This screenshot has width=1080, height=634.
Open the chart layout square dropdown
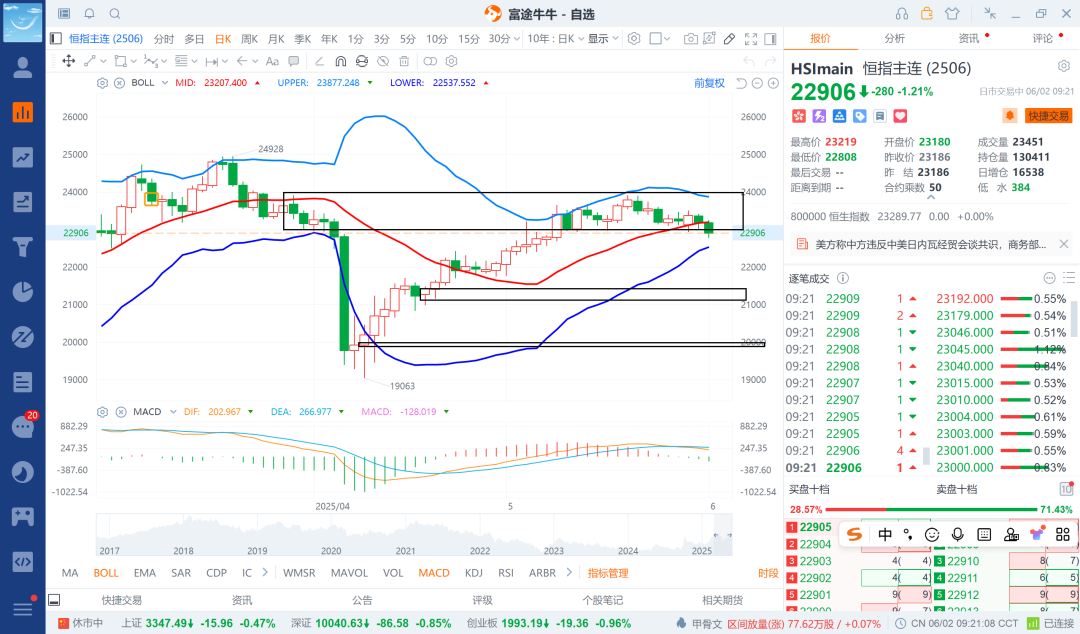point(660,39)
